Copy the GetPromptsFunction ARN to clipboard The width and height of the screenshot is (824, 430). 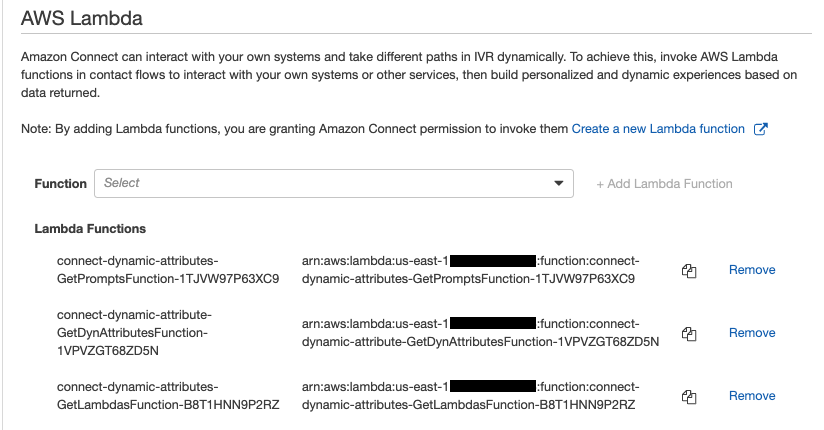click(x=689, y=271)
